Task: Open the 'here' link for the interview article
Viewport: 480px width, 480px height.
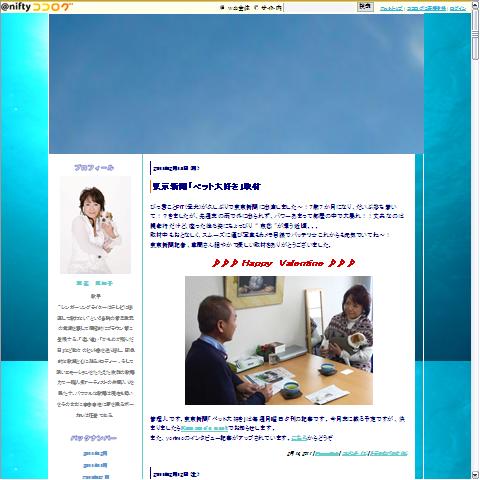Action: (x=299, y=438)
